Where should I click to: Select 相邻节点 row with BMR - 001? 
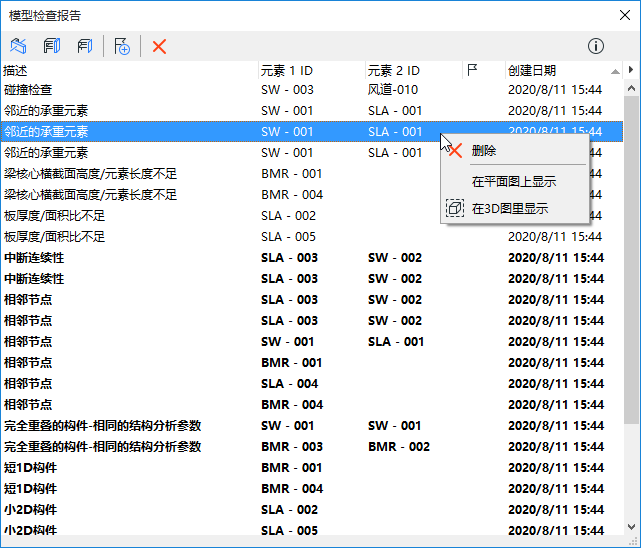pos(312,362)
